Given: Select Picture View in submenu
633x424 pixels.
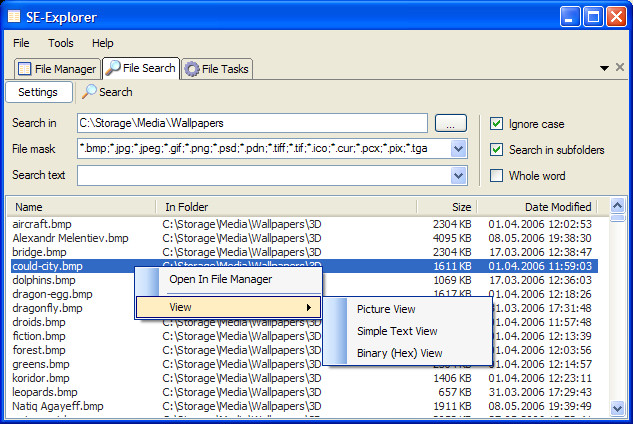Looking at the screenshot, I should pos(407,309).
